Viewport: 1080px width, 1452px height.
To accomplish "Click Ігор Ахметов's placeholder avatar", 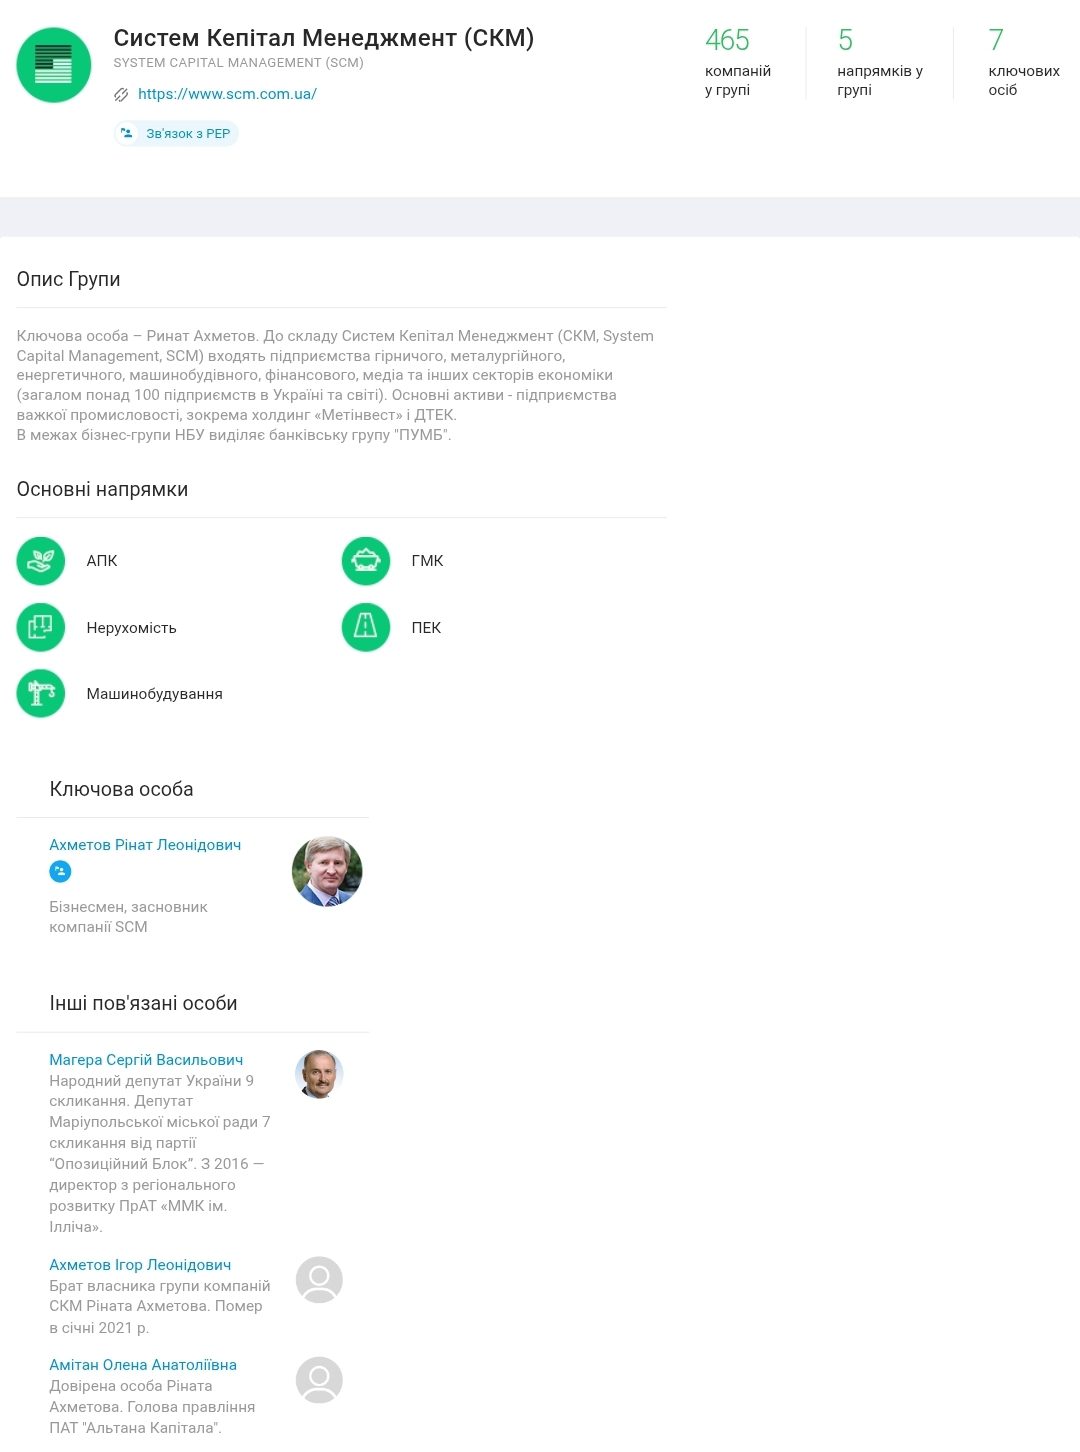I will click(319, 1280).
